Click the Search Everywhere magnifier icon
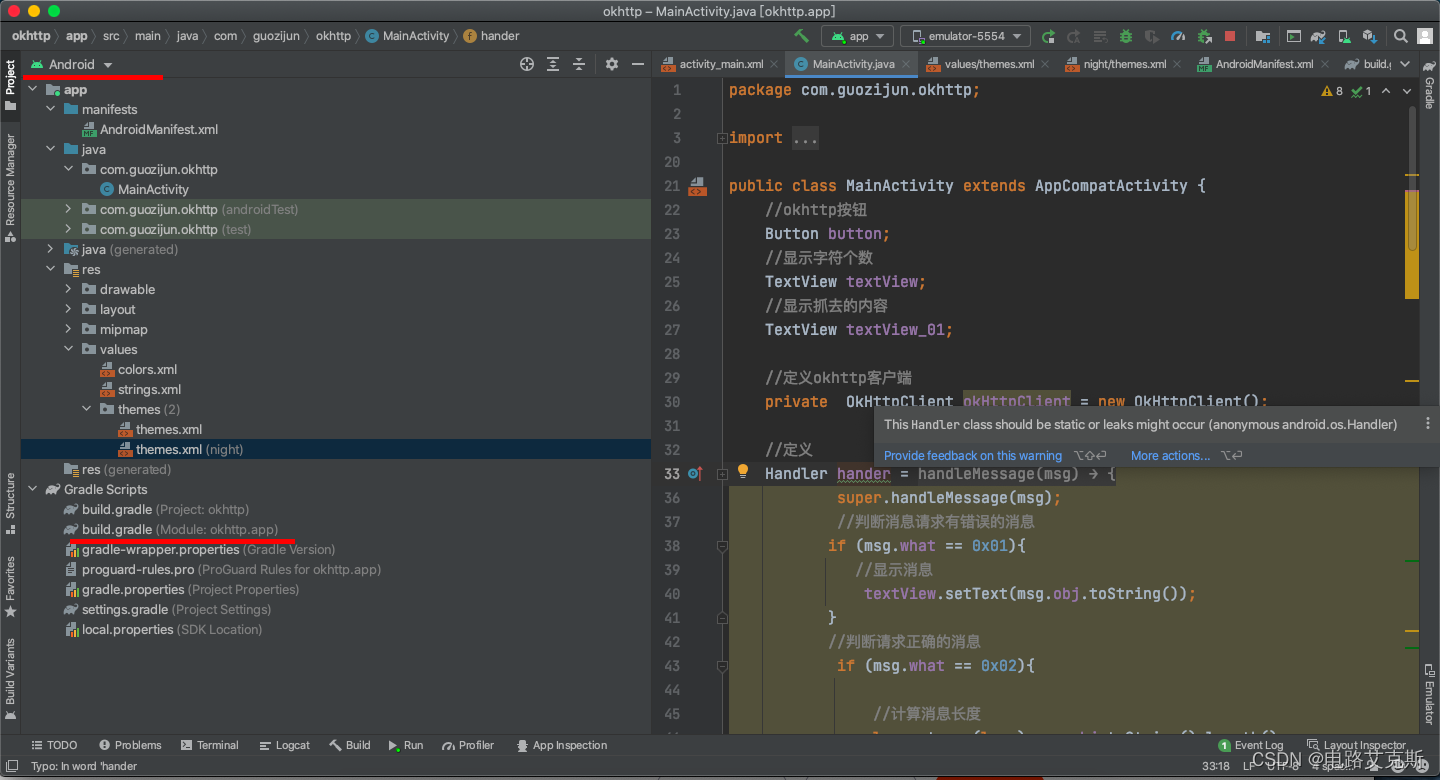1440x780 pixels. tap(1400, 36)
